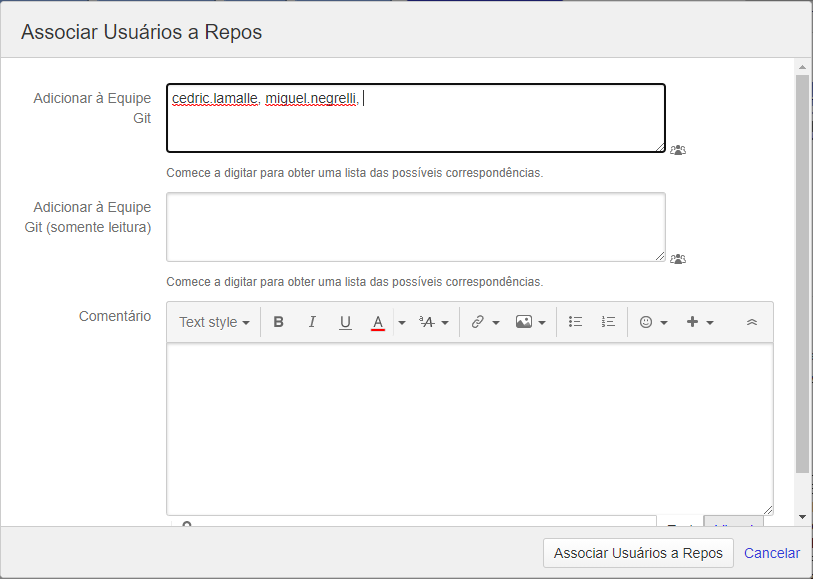
Task: Toggle underline formatting in comment editor
Action: (x=345, y=322)
